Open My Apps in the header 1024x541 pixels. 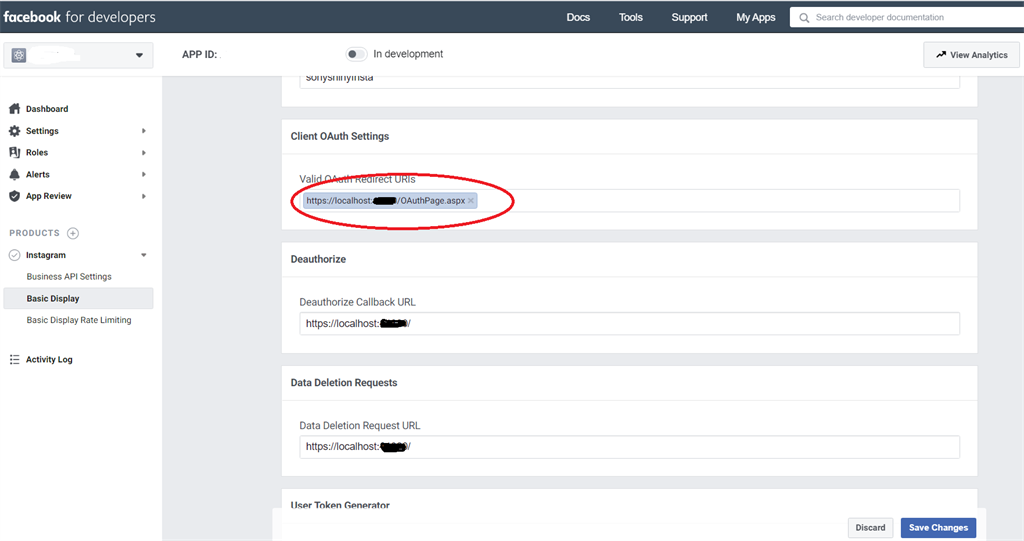point(756,18)
